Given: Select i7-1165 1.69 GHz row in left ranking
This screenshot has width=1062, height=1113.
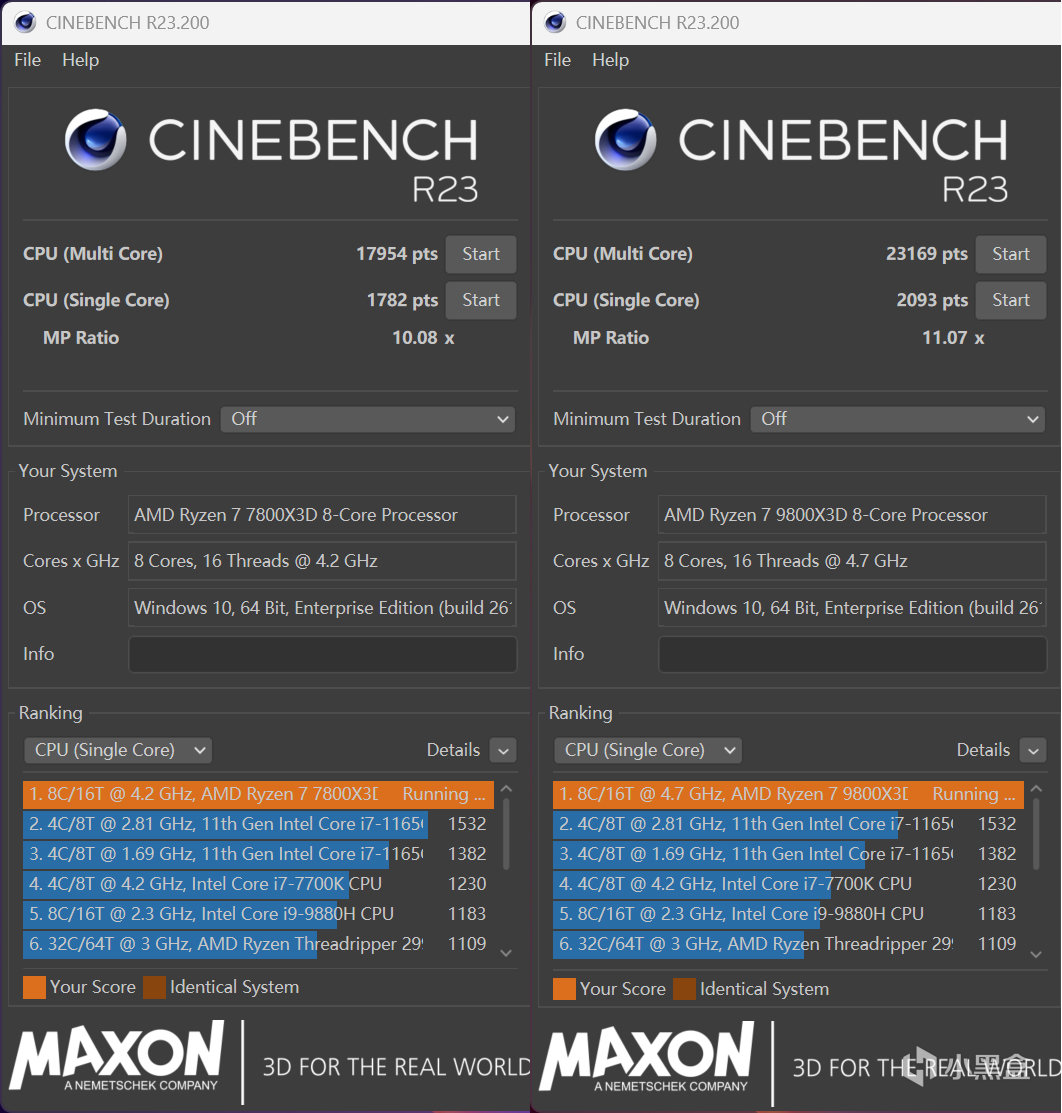Looking at the screenshot, I should point(258,854).
